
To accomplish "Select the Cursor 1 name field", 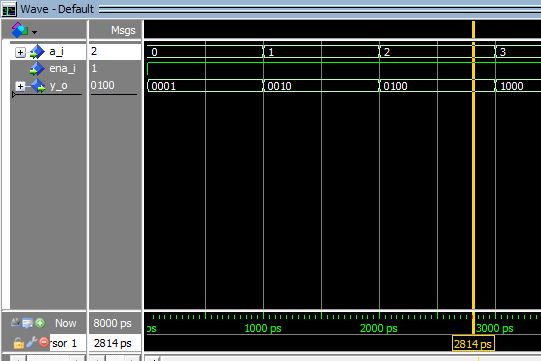I will click(x=68, y=343).
